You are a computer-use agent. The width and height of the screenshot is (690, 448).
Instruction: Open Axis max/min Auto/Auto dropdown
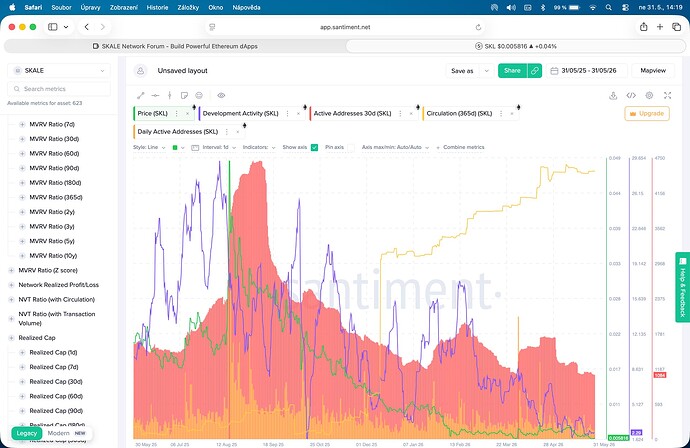395,147
